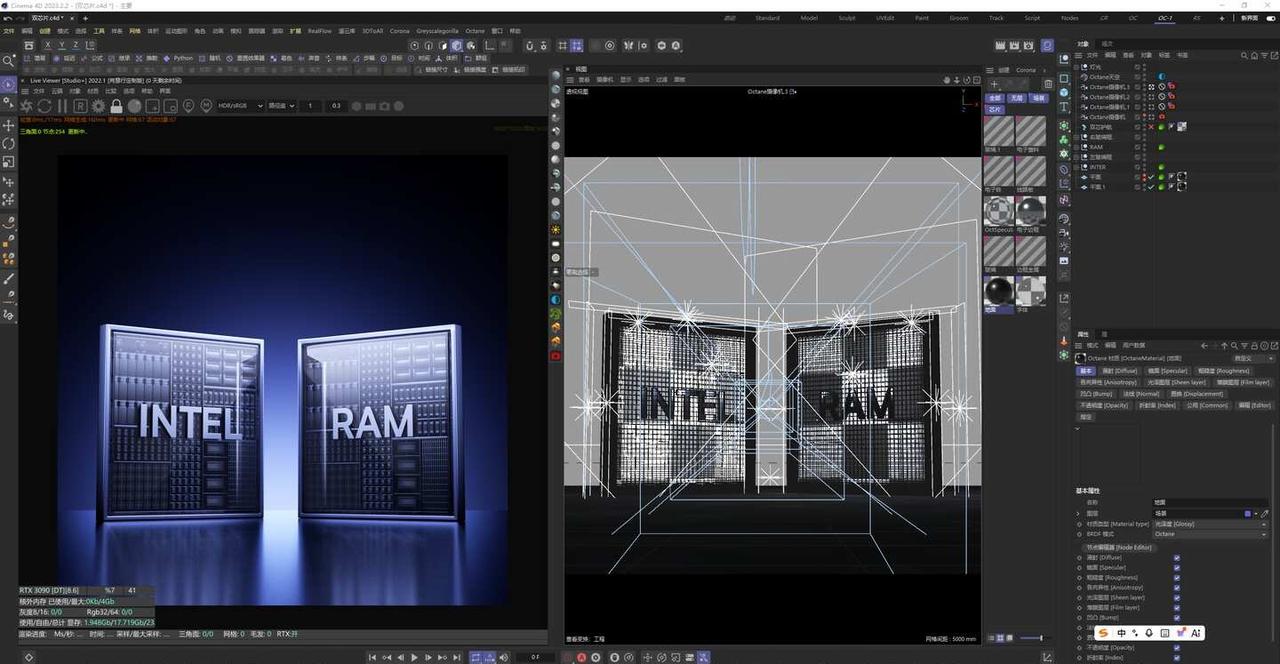Open Material type Glossy dropdown
1280x664 pixels.
click(1210, 524)
